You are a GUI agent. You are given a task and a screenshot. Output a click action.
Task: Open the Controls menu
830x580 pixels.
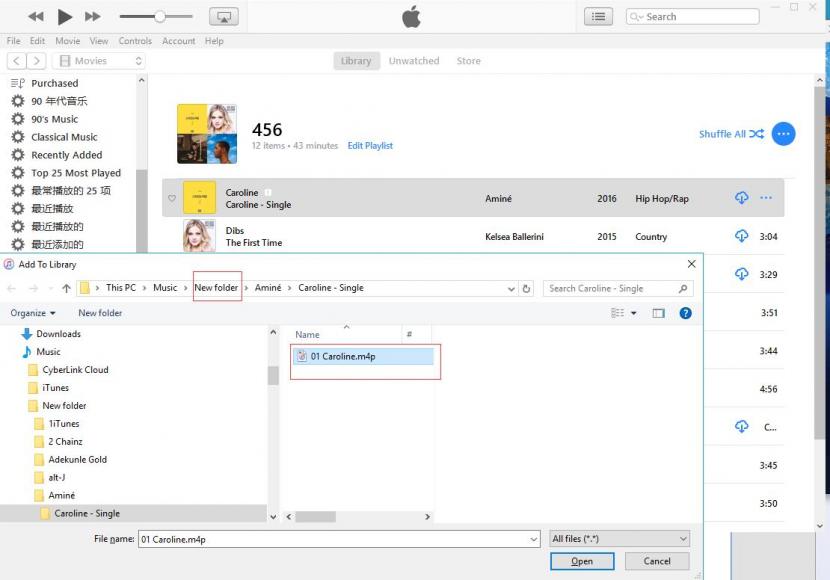[135, 41]
